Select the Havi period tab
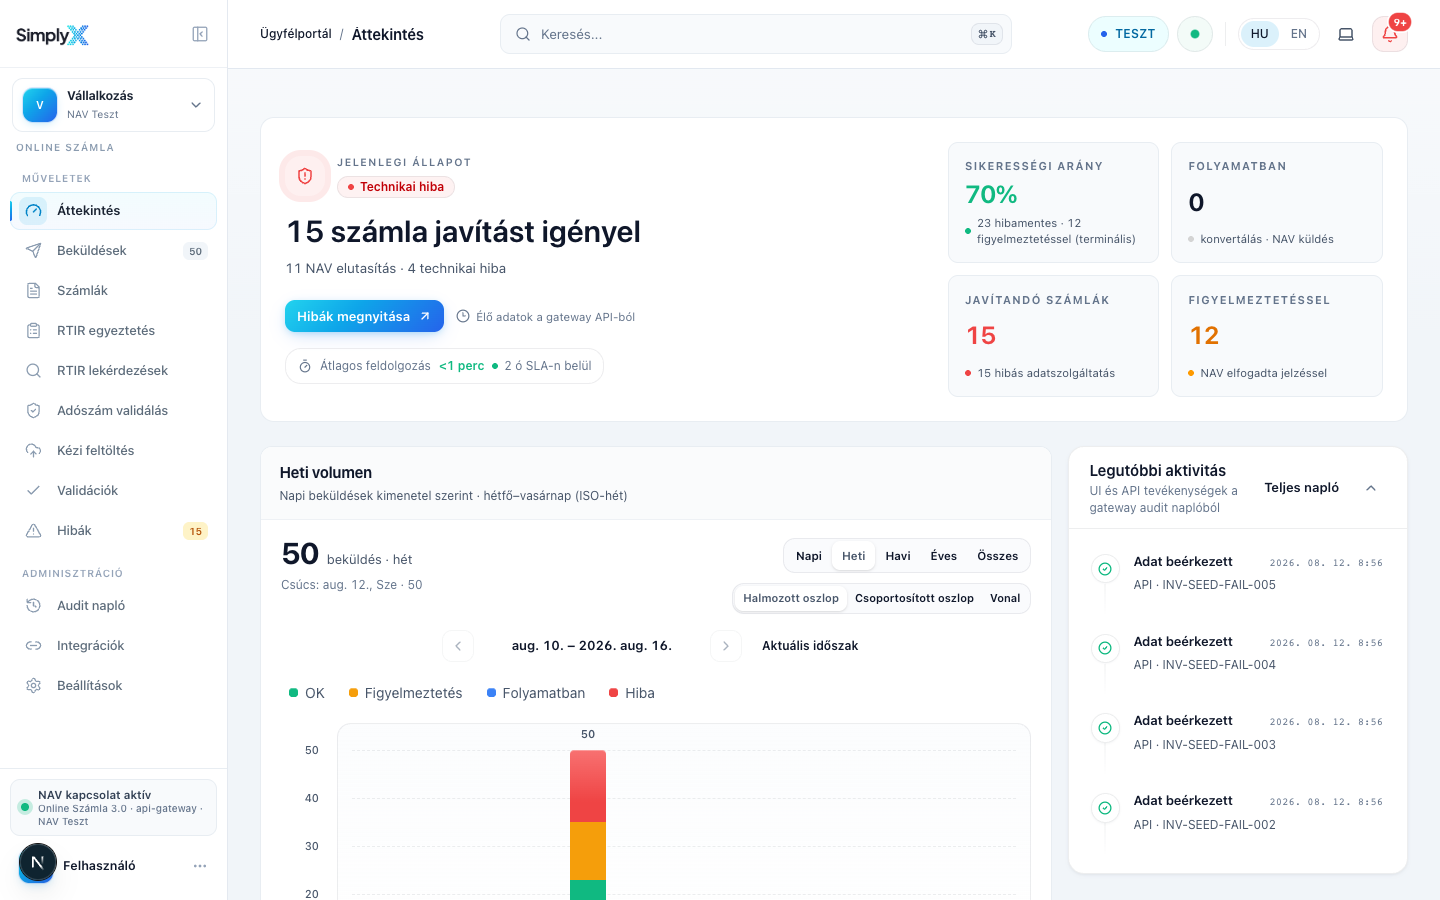This screenshot has height=900, width=1440. point(898,556)
